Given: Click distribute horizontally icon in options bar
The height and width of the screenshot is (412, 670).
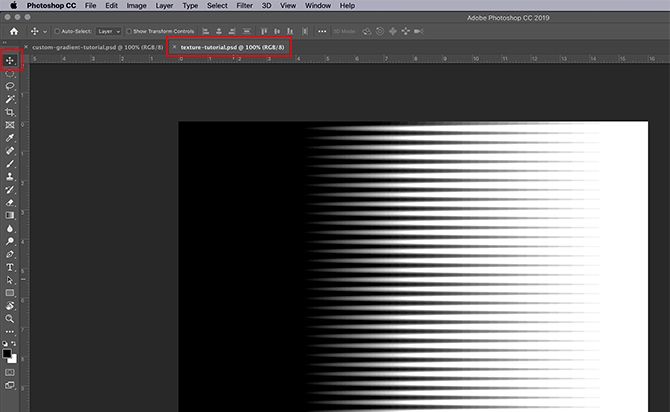Looking at the screenshot, I should 305,31.
